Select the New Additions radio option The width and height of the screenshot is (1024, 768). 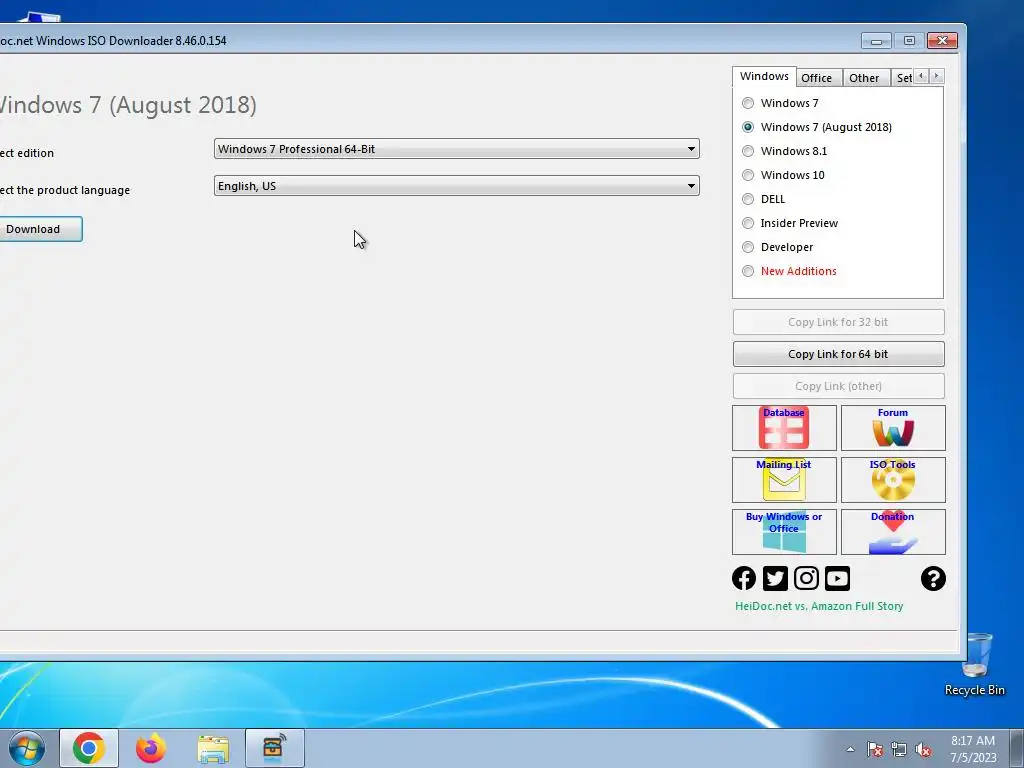(790, 271)
